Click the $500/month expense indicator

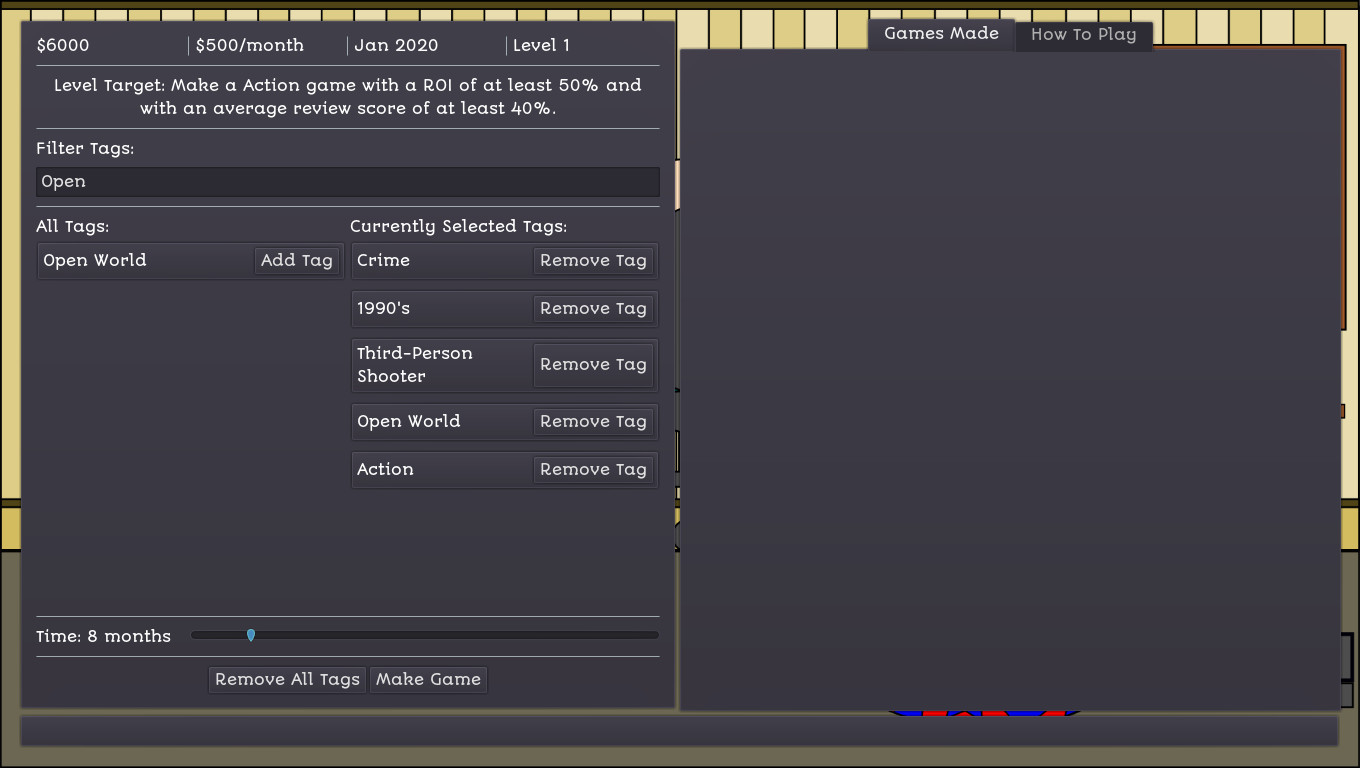pos(250,46)
